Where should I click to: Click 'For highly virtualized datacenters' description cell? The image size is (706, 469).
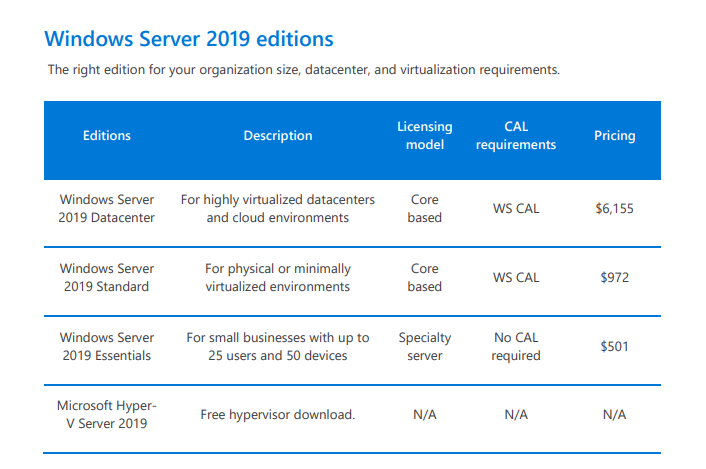tap(278, 208)
